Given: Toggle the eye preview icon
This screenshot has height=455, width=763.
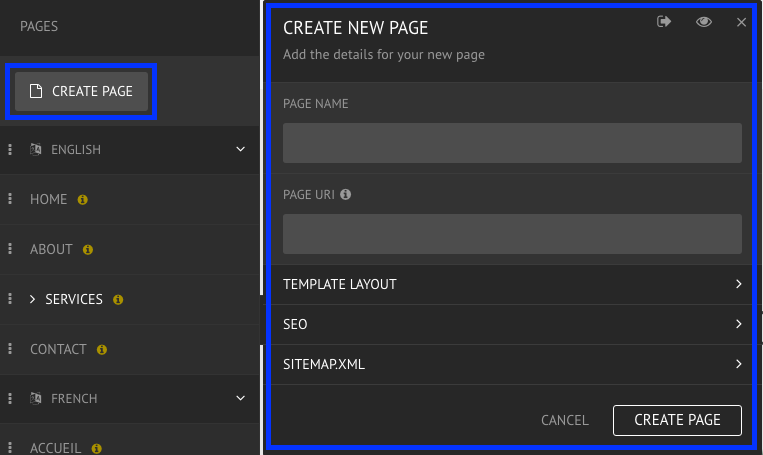Looking at the screenshot, I should pos(704,22).
